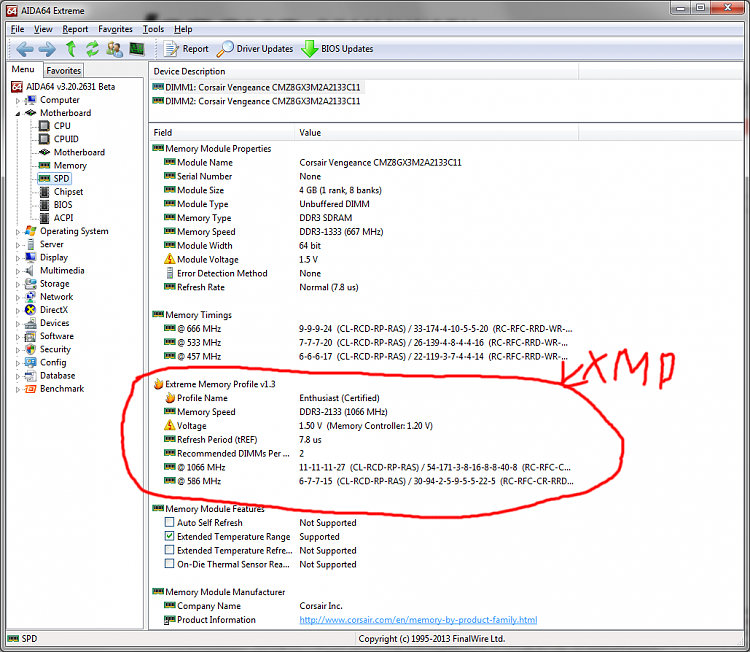This screenshot has width=750, height=652.
Task: Refresh using the green circular arrows icon
Action: coord(92,48)
